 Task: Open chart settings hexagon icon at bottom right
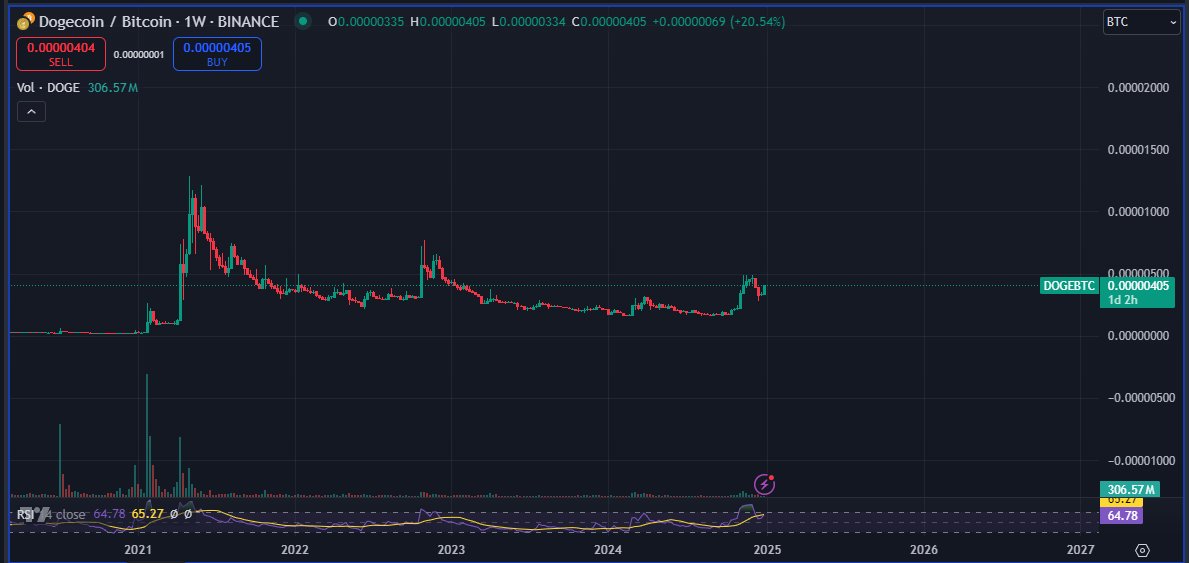point(1143,550)
